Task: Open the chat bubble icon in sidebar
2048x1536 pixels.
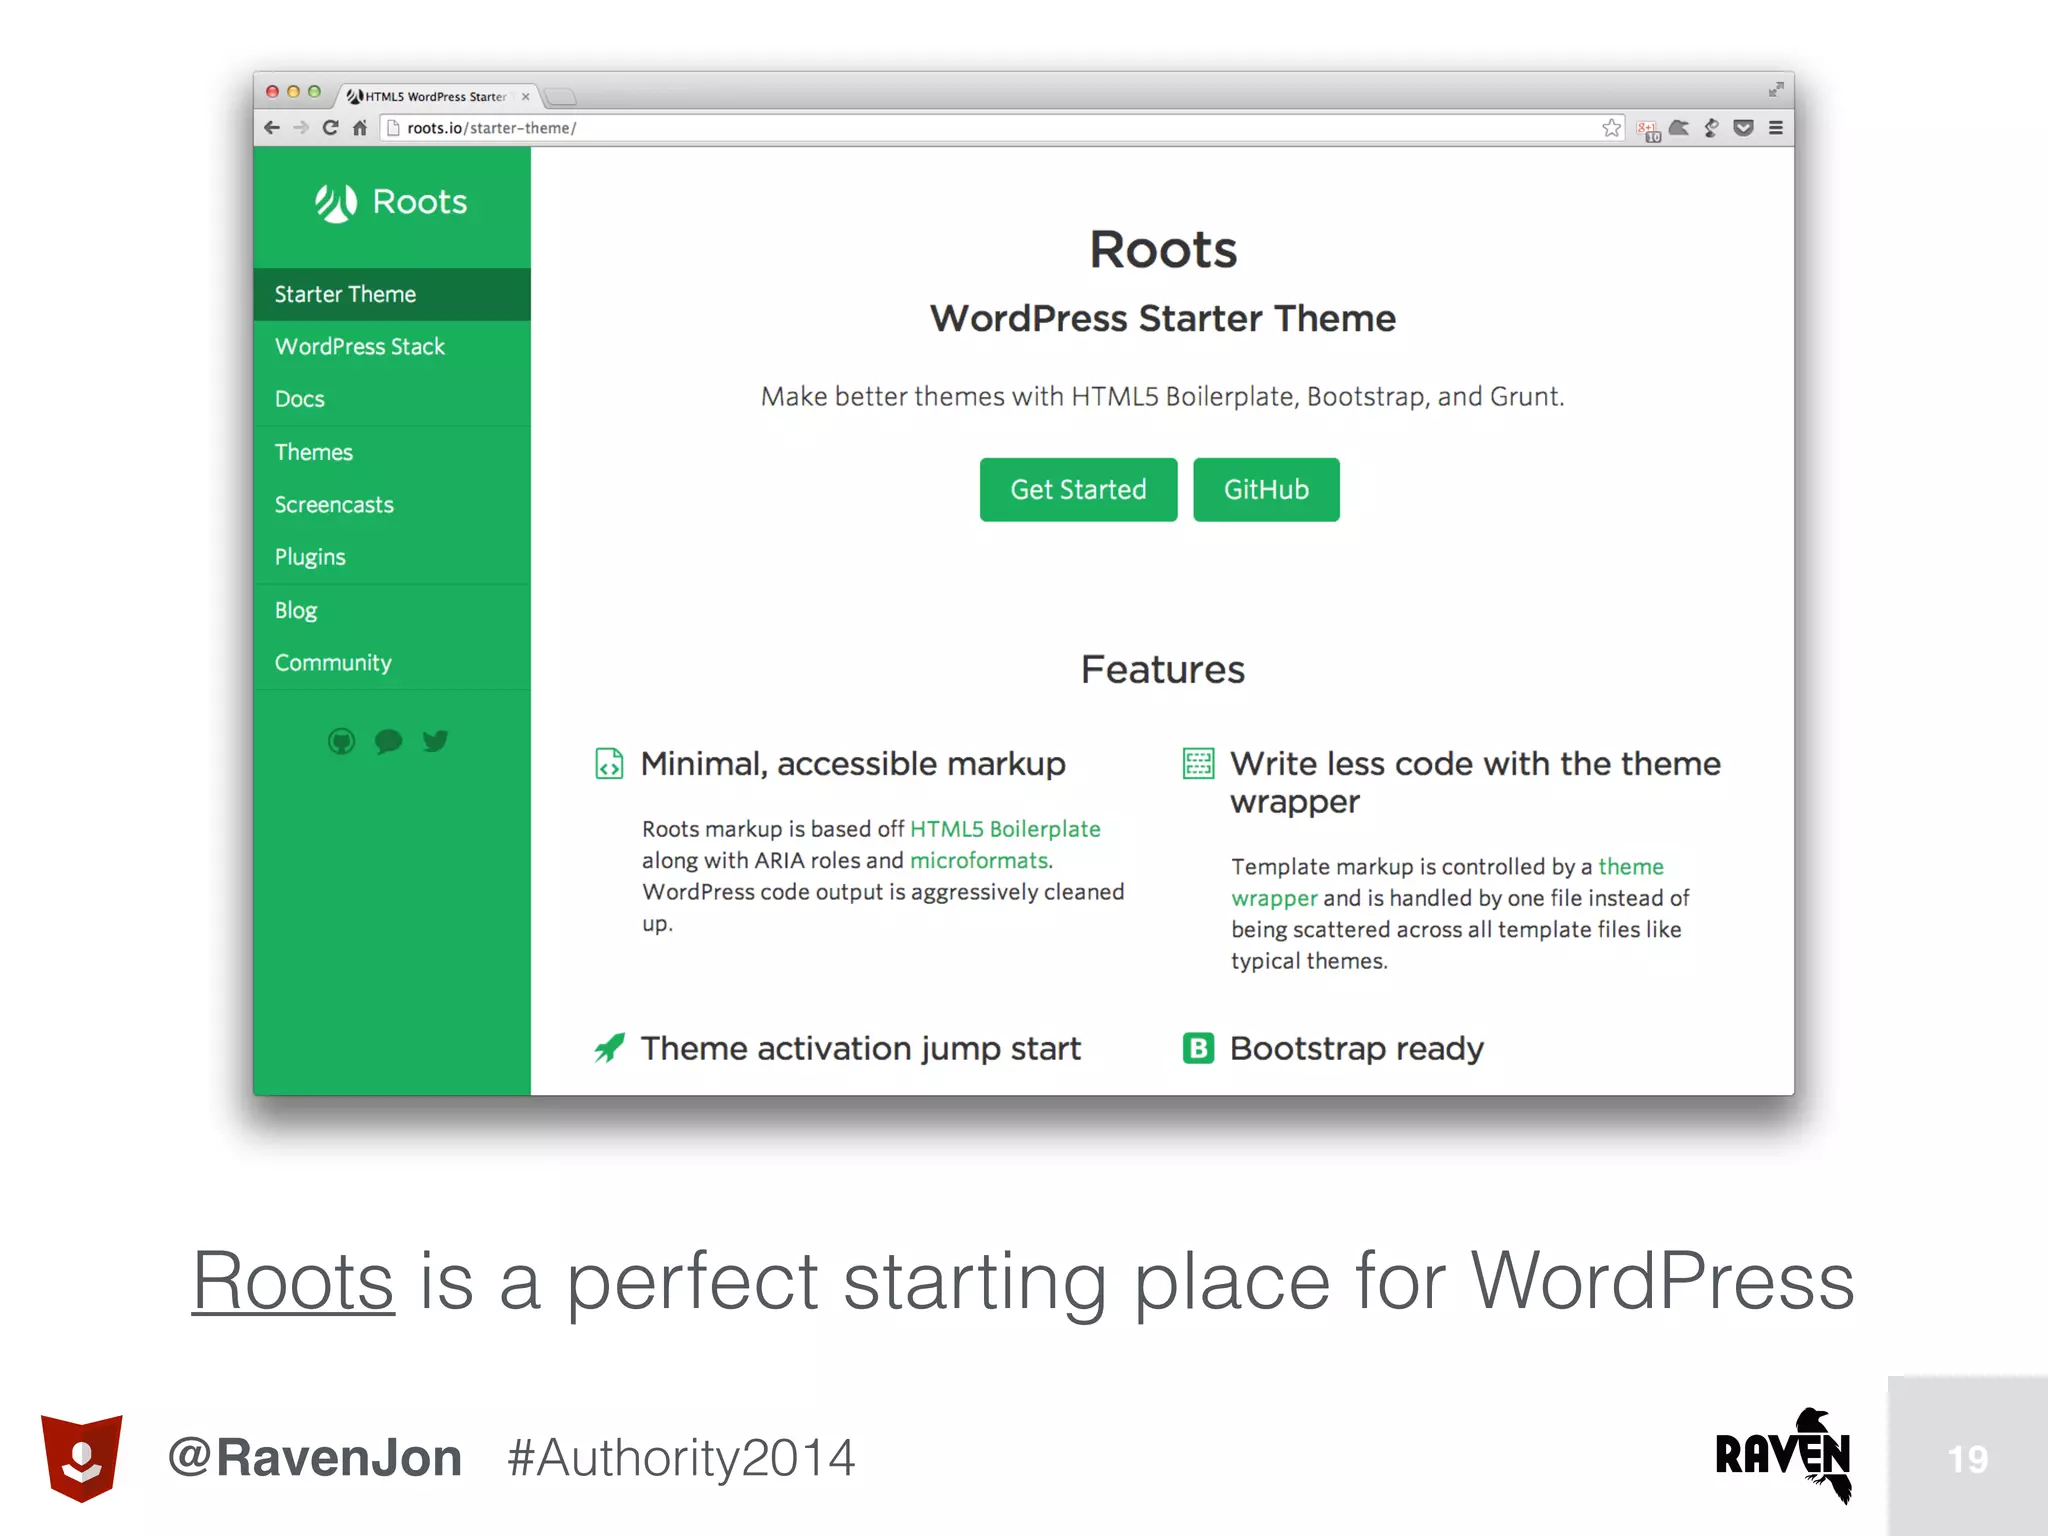Action: (388, 741)
